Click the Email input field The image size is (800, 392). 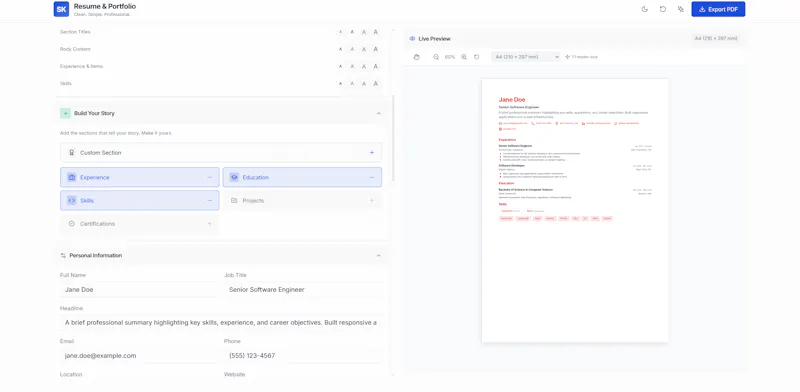(139, 355)
